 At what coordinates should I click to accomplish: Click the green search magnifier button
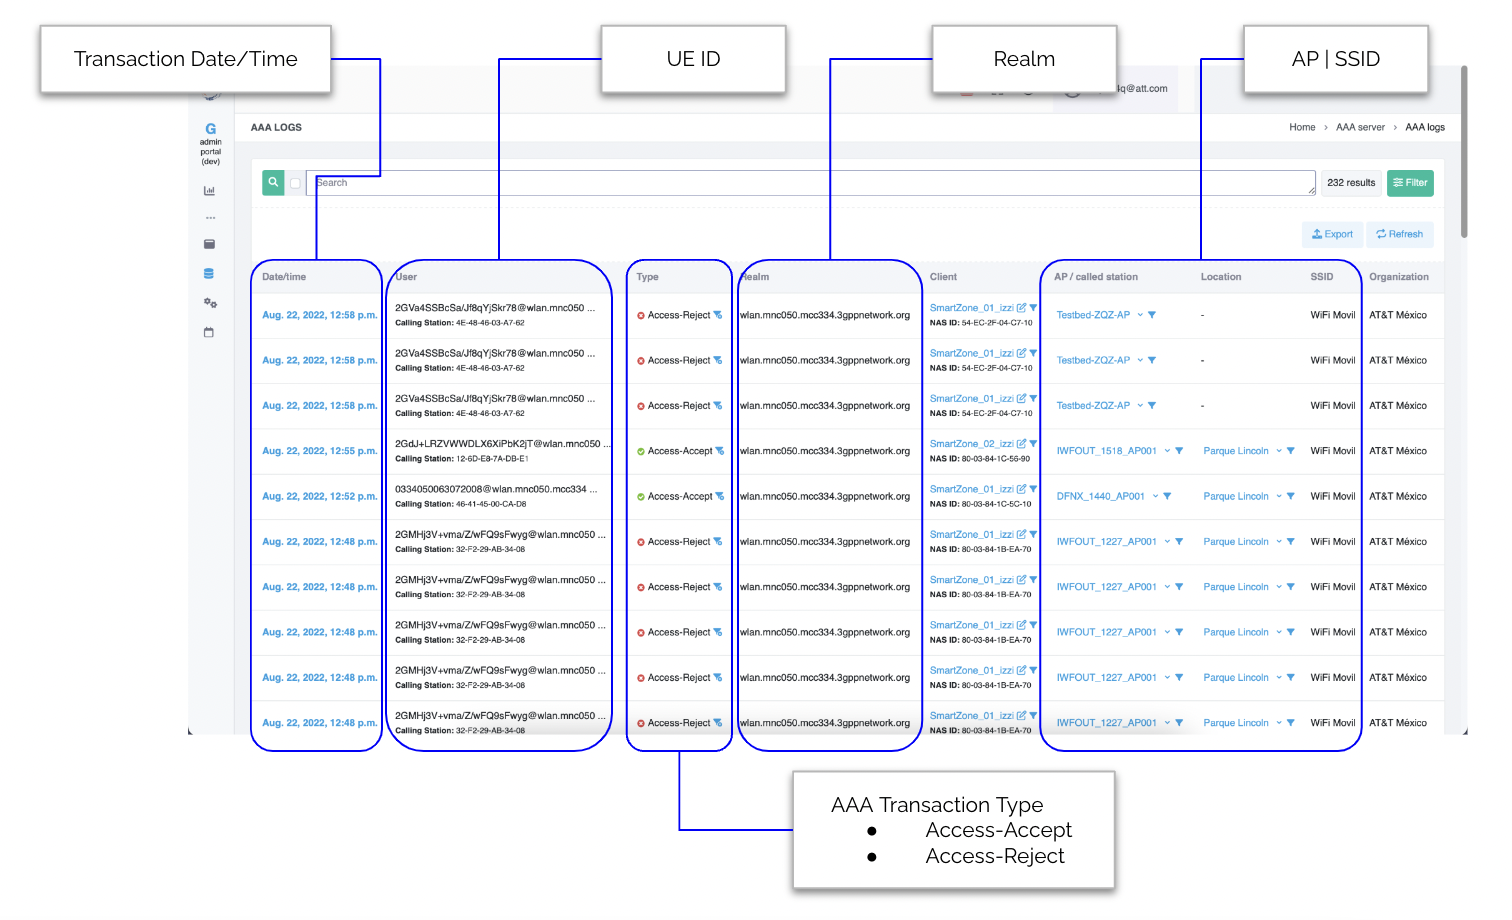pyautogui.click(x=273, y=183)
